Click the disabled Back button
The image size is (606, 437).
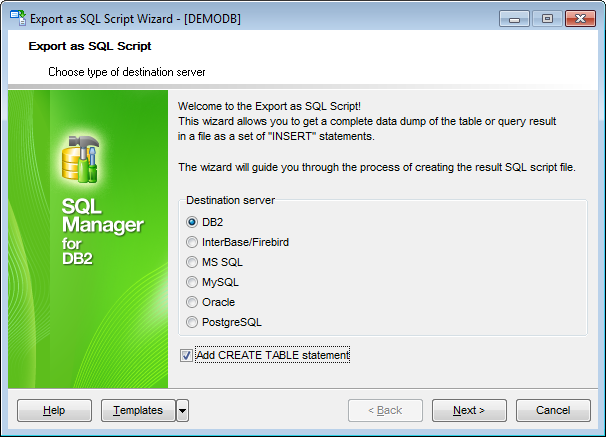[x=385, y=410]
